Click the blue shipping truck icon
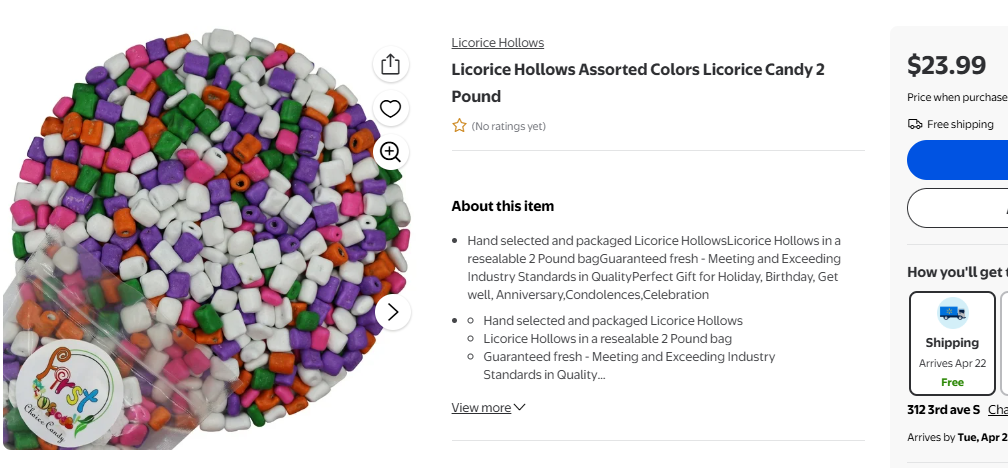 point(952,314)
